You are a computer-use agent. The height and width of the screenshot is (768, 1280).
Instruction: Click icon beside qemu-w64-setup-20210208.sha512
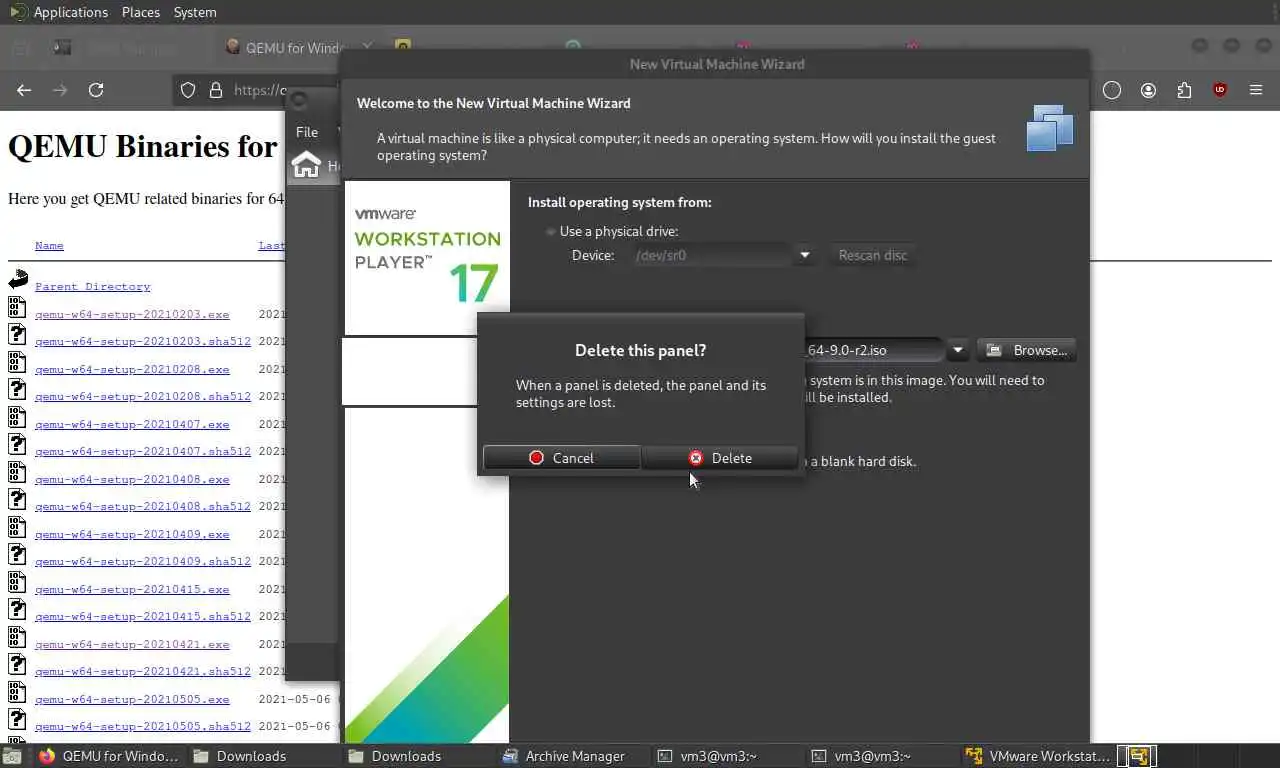pos(17,389)
